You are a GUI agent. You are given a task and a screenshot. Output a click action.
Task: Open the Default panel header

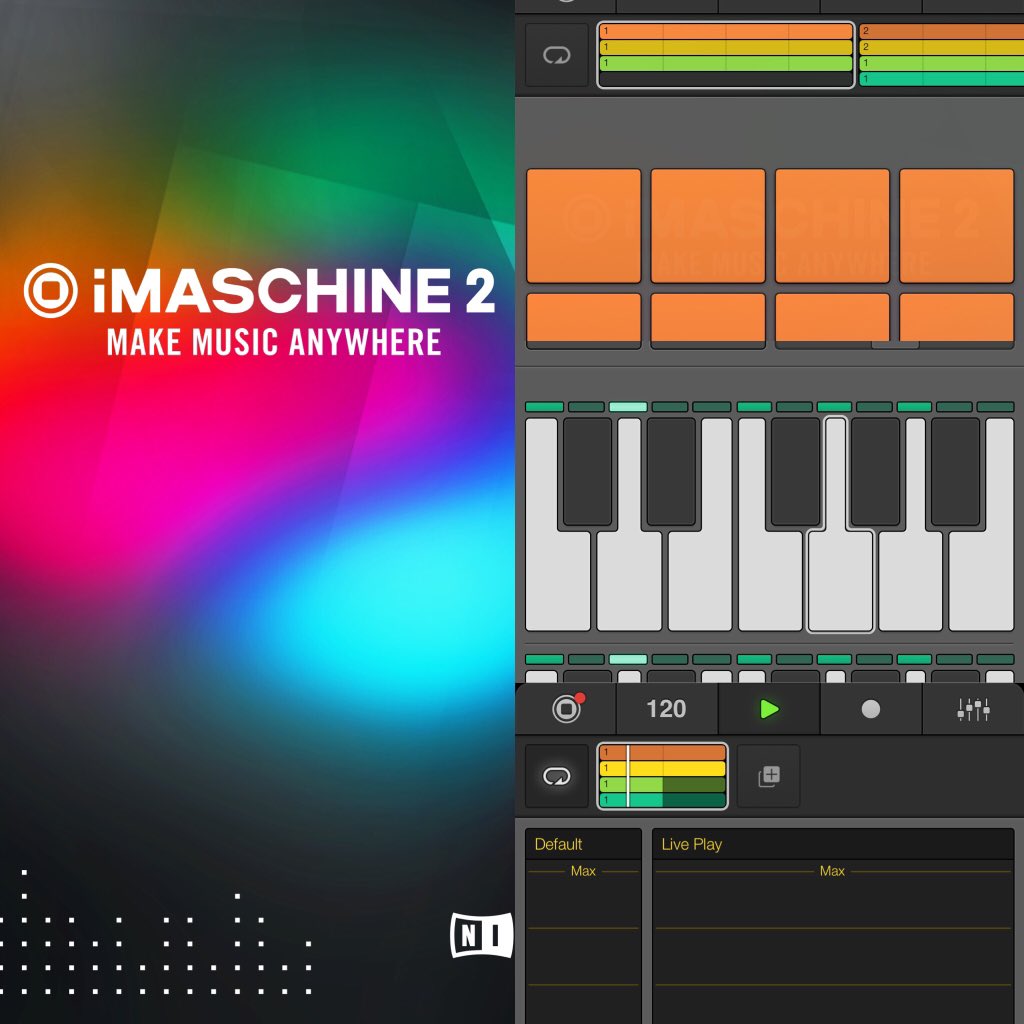point(583,844)
